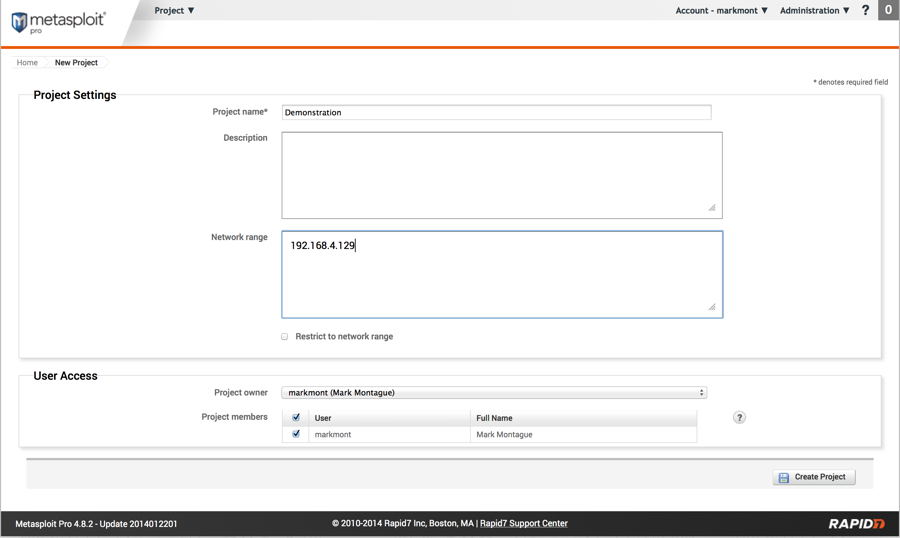This screenshot has width=900, height=538.
Task: Open the Project menu
Action: (x=174, y=10)
